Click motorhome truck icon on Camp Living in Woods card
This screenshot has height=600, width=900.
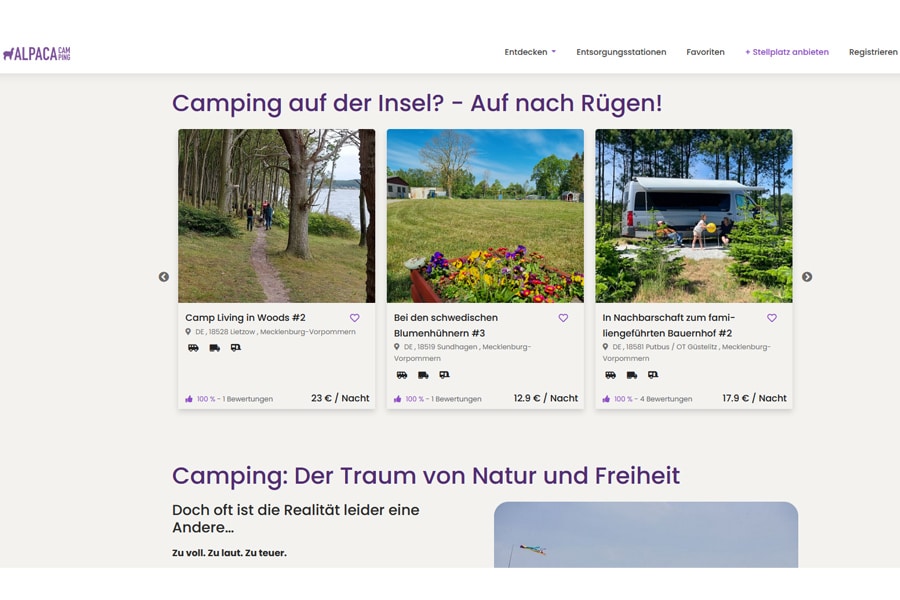[215, 347]
